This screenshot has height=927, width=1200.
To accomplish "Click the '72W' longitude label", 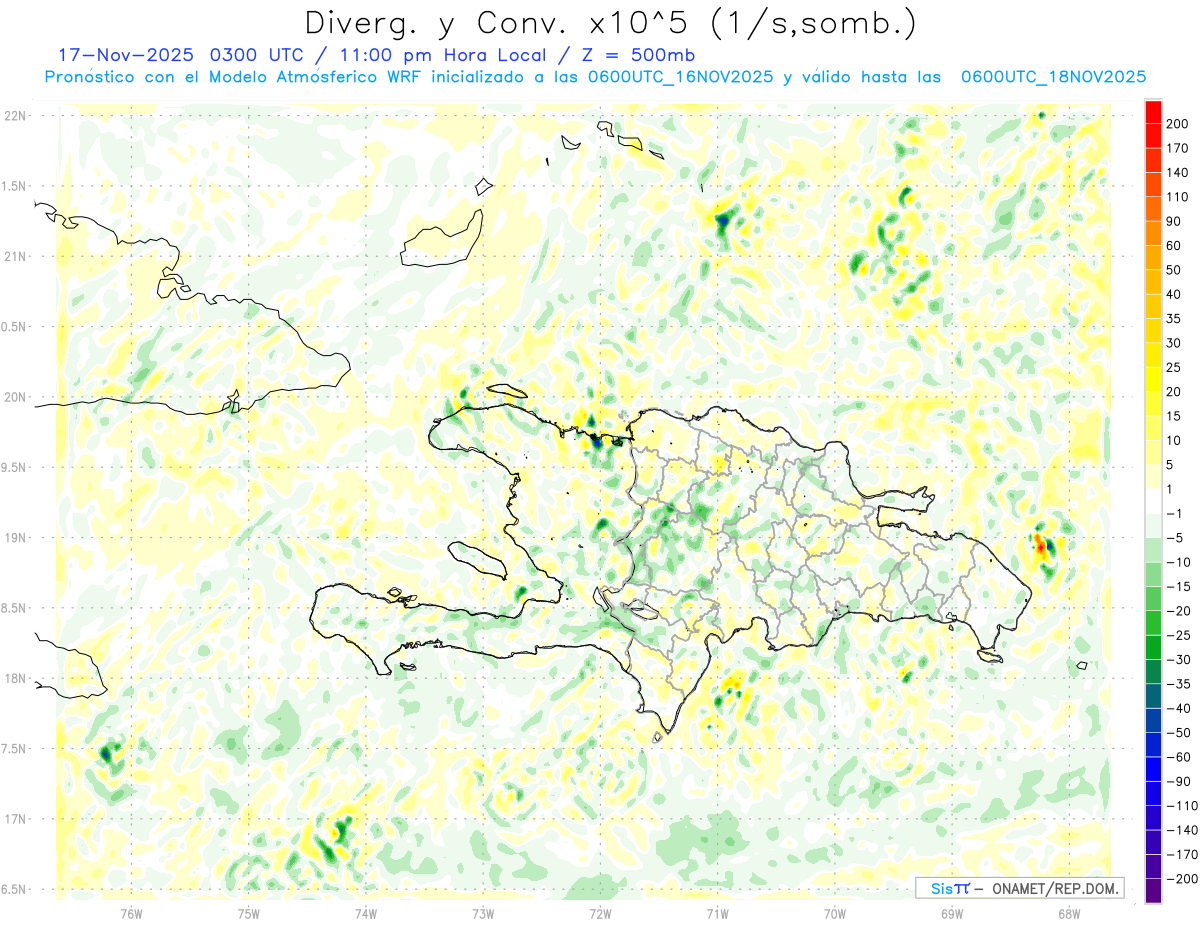I will point(600,913).
